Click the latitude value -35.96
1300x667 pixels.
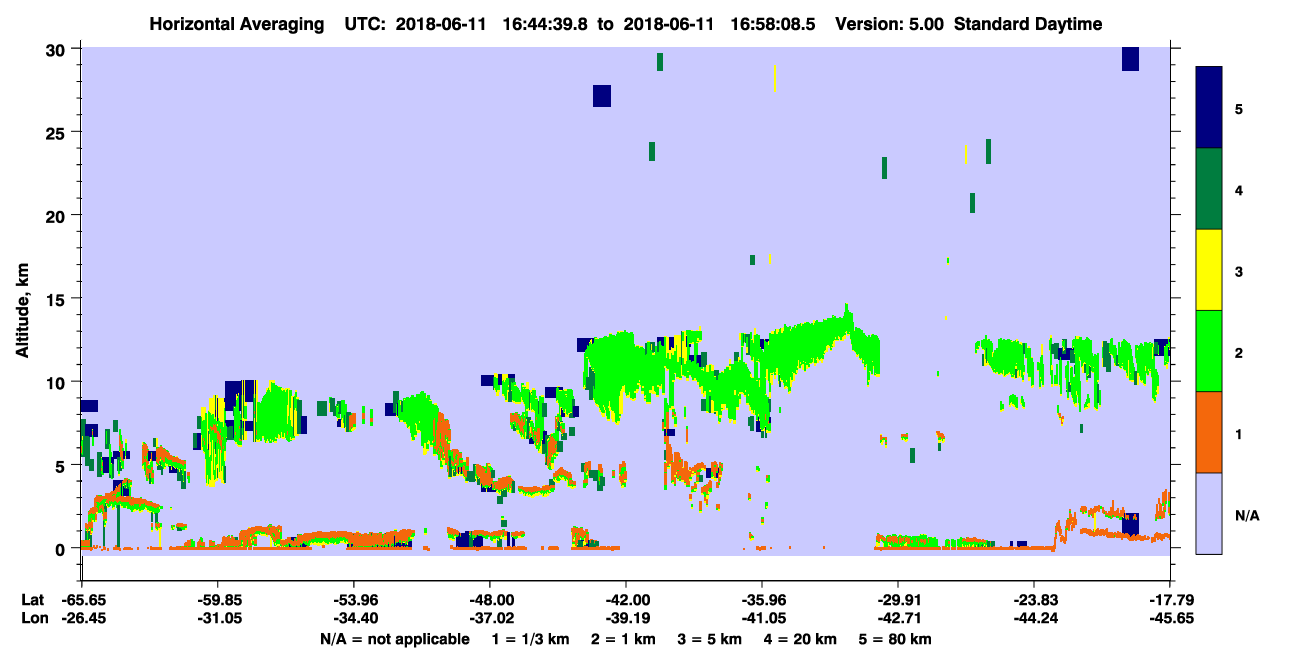tap(761, 600)
